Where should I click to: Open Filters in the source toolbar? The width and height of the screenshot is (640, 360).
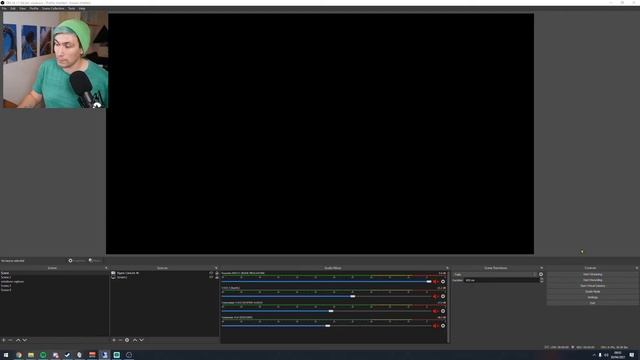95,260
